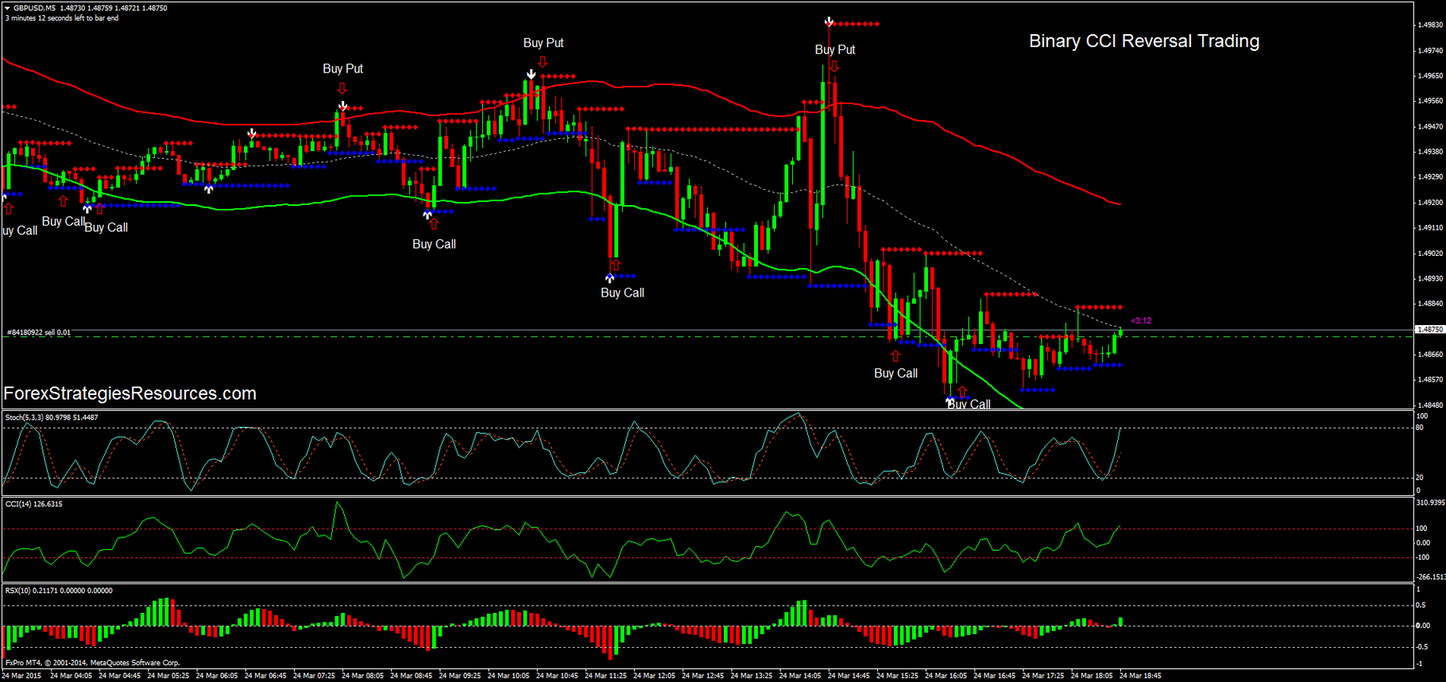Viewport: 1446px width, 682px height.
Task: Click the 'FxPro MT4, © 2001-2014, MetaQuotes Software Corp.' text
Action: tap(92, 663)
